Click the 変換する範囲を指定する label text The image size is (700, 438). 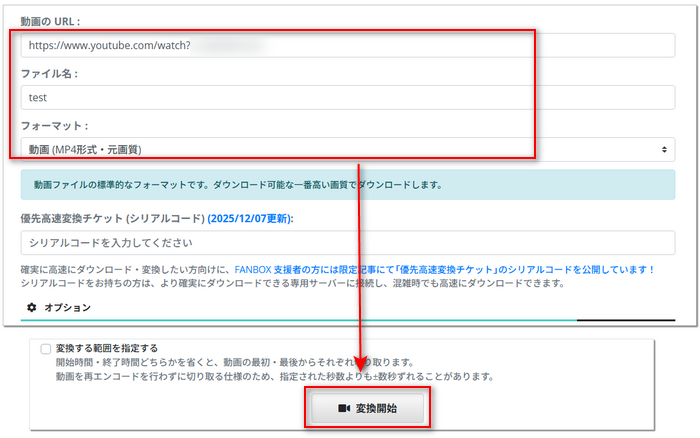click(x=107, y=348)
